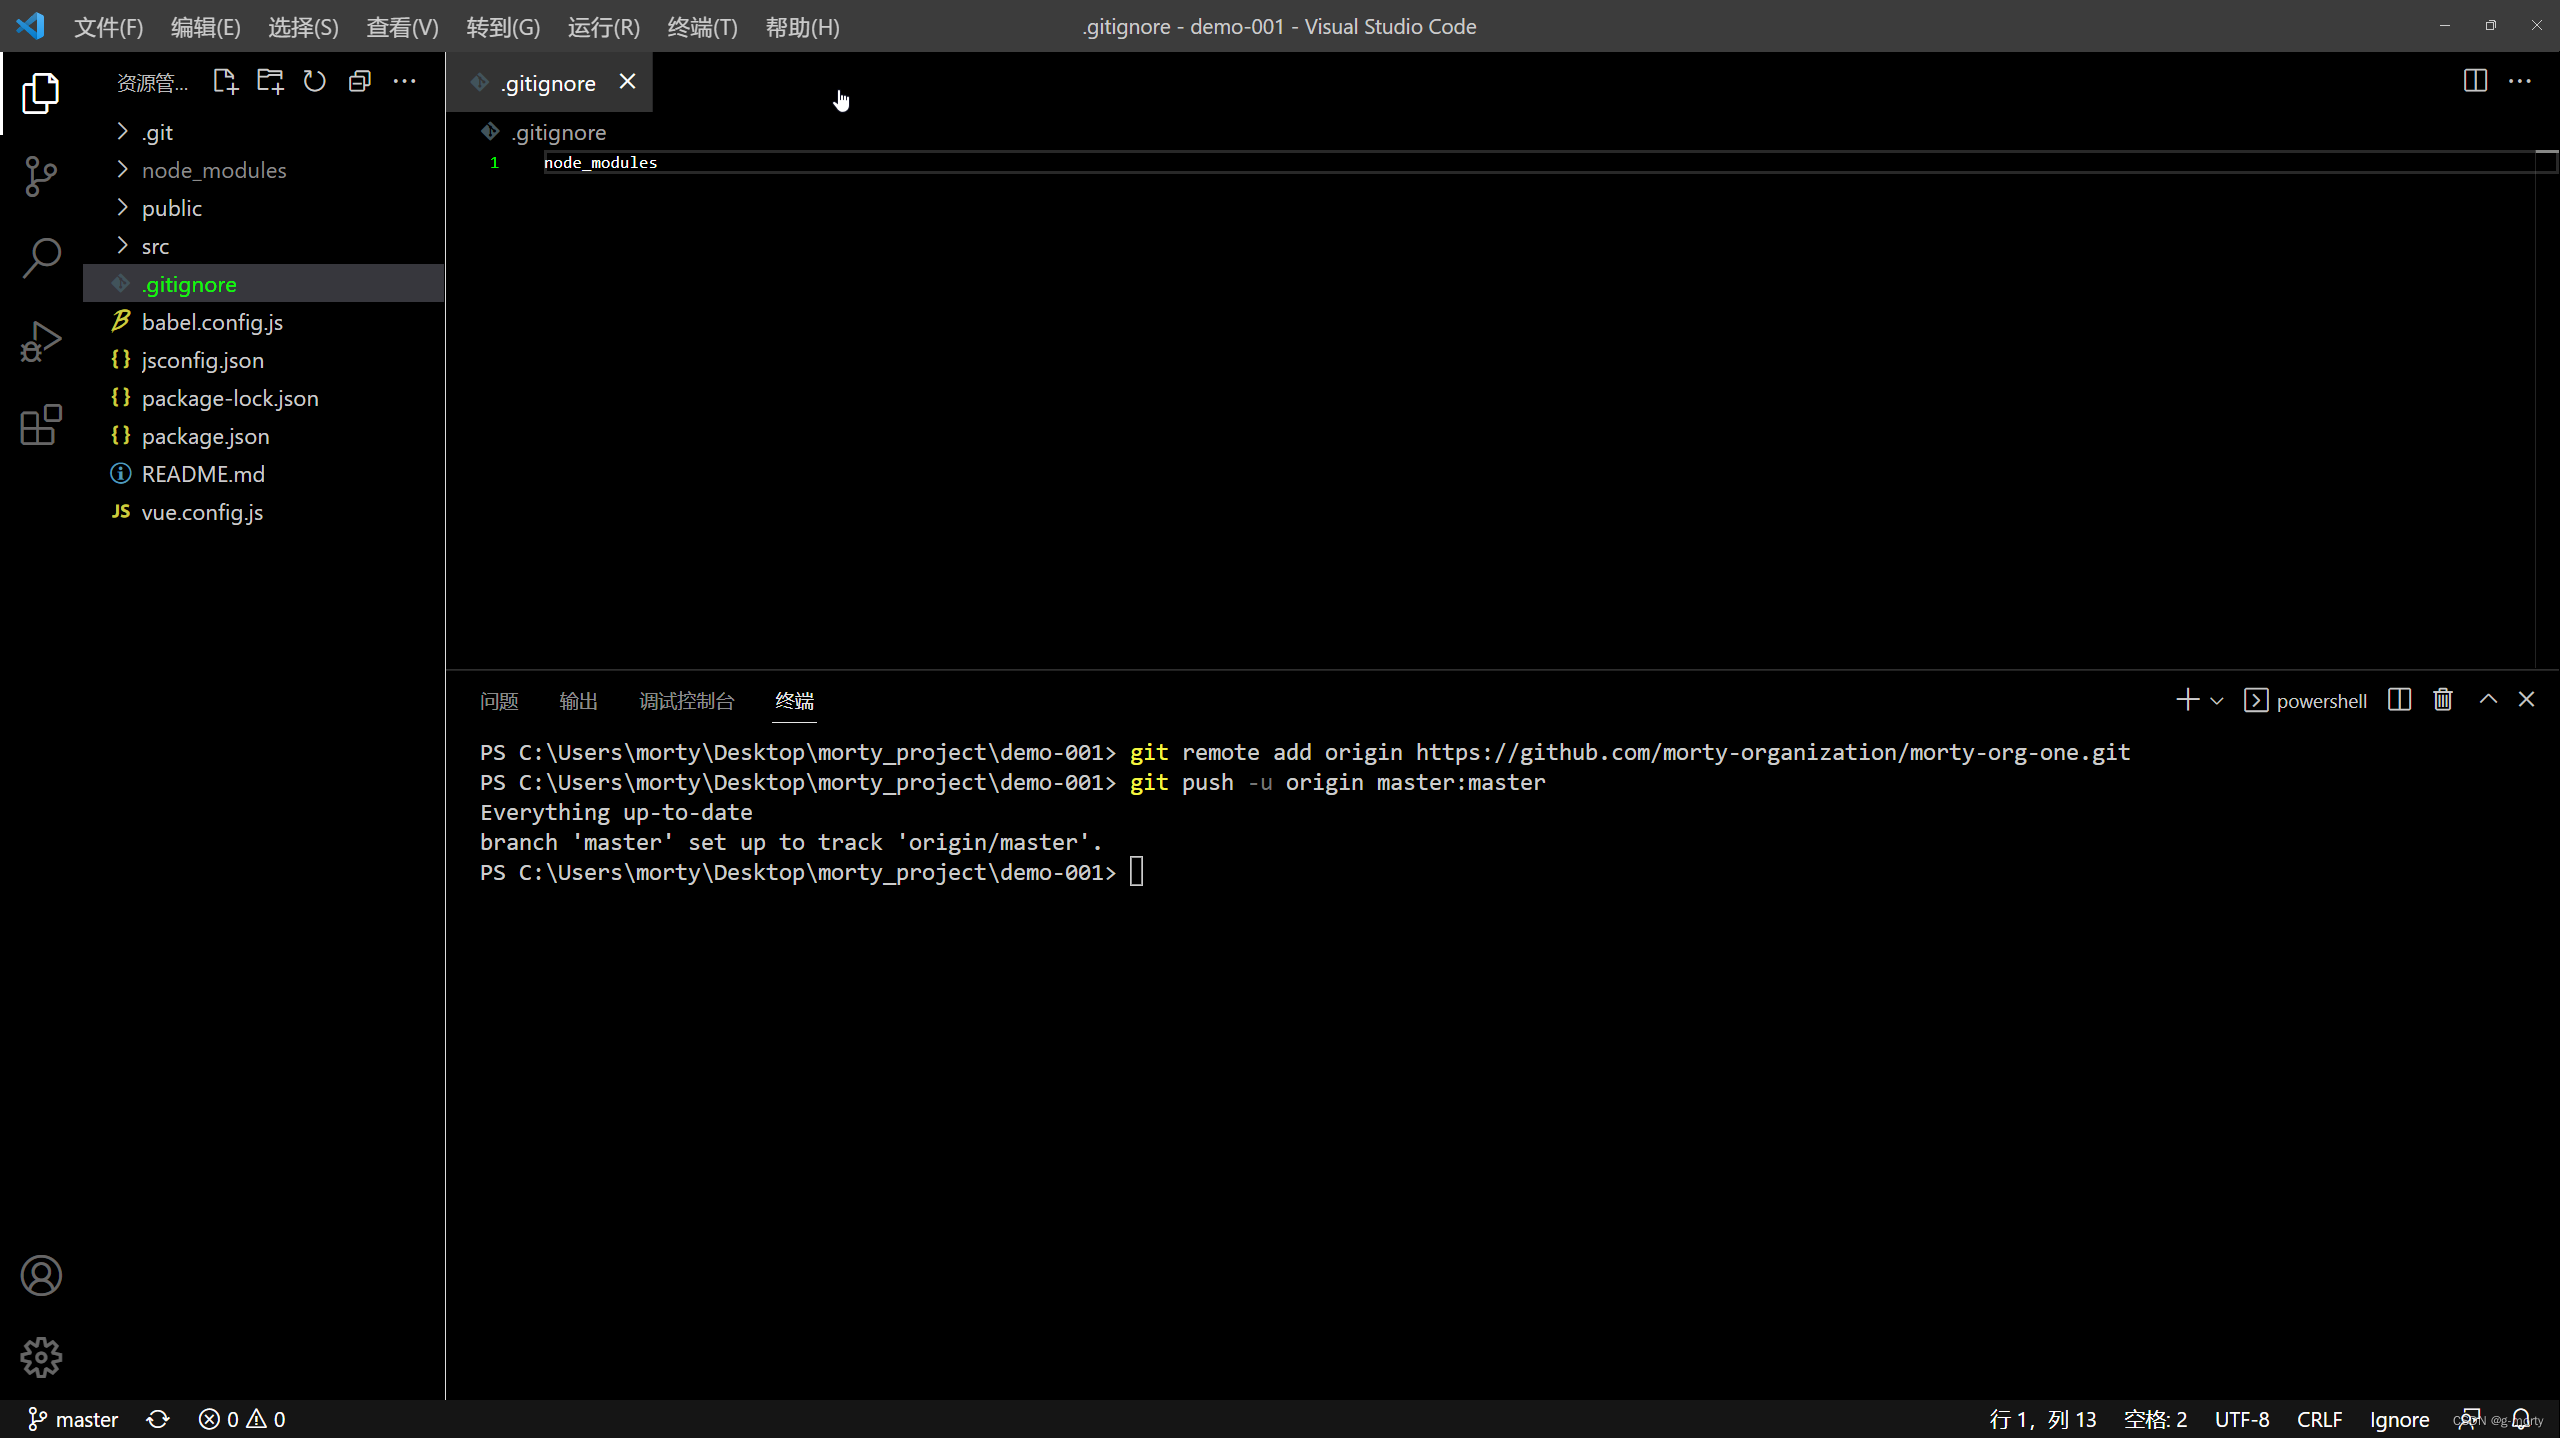Add a new terminal with plus icon
Screen dimensions: 2560x1438
(2187, 700)
